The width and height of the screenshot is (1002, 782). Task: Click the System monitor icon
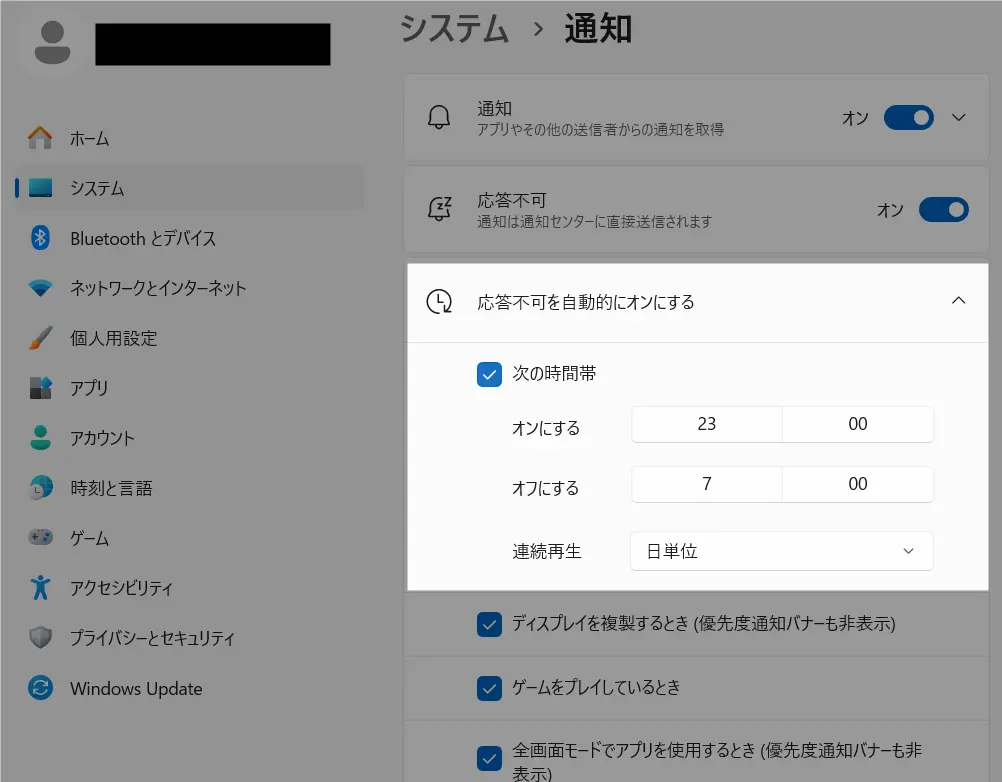[40, 188]
